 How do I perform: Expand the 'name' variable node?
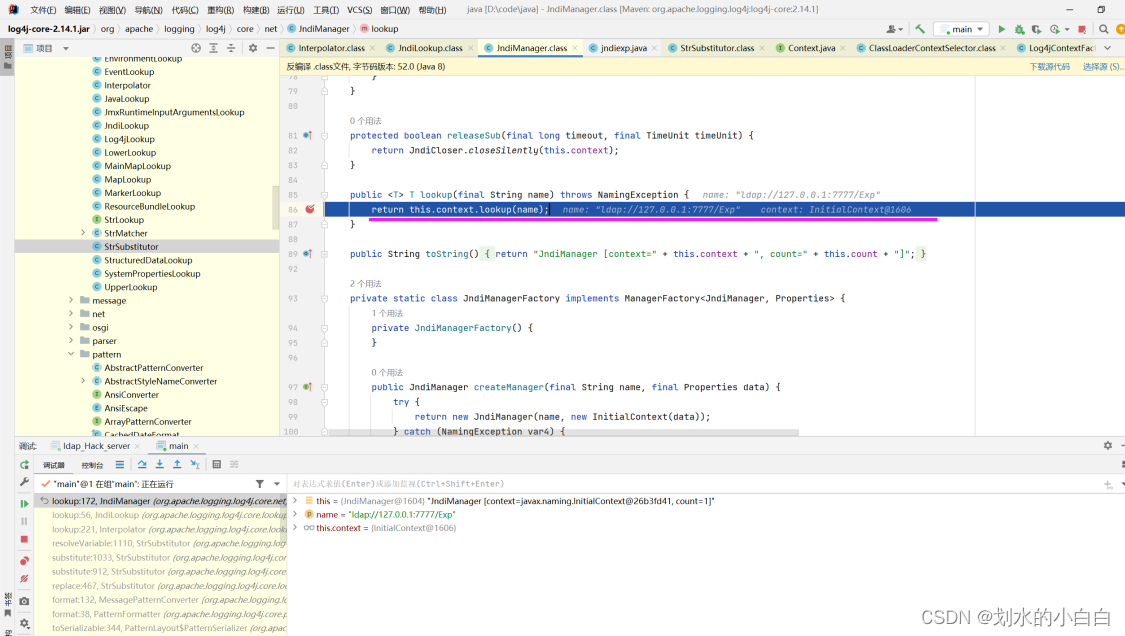(295, 515)
